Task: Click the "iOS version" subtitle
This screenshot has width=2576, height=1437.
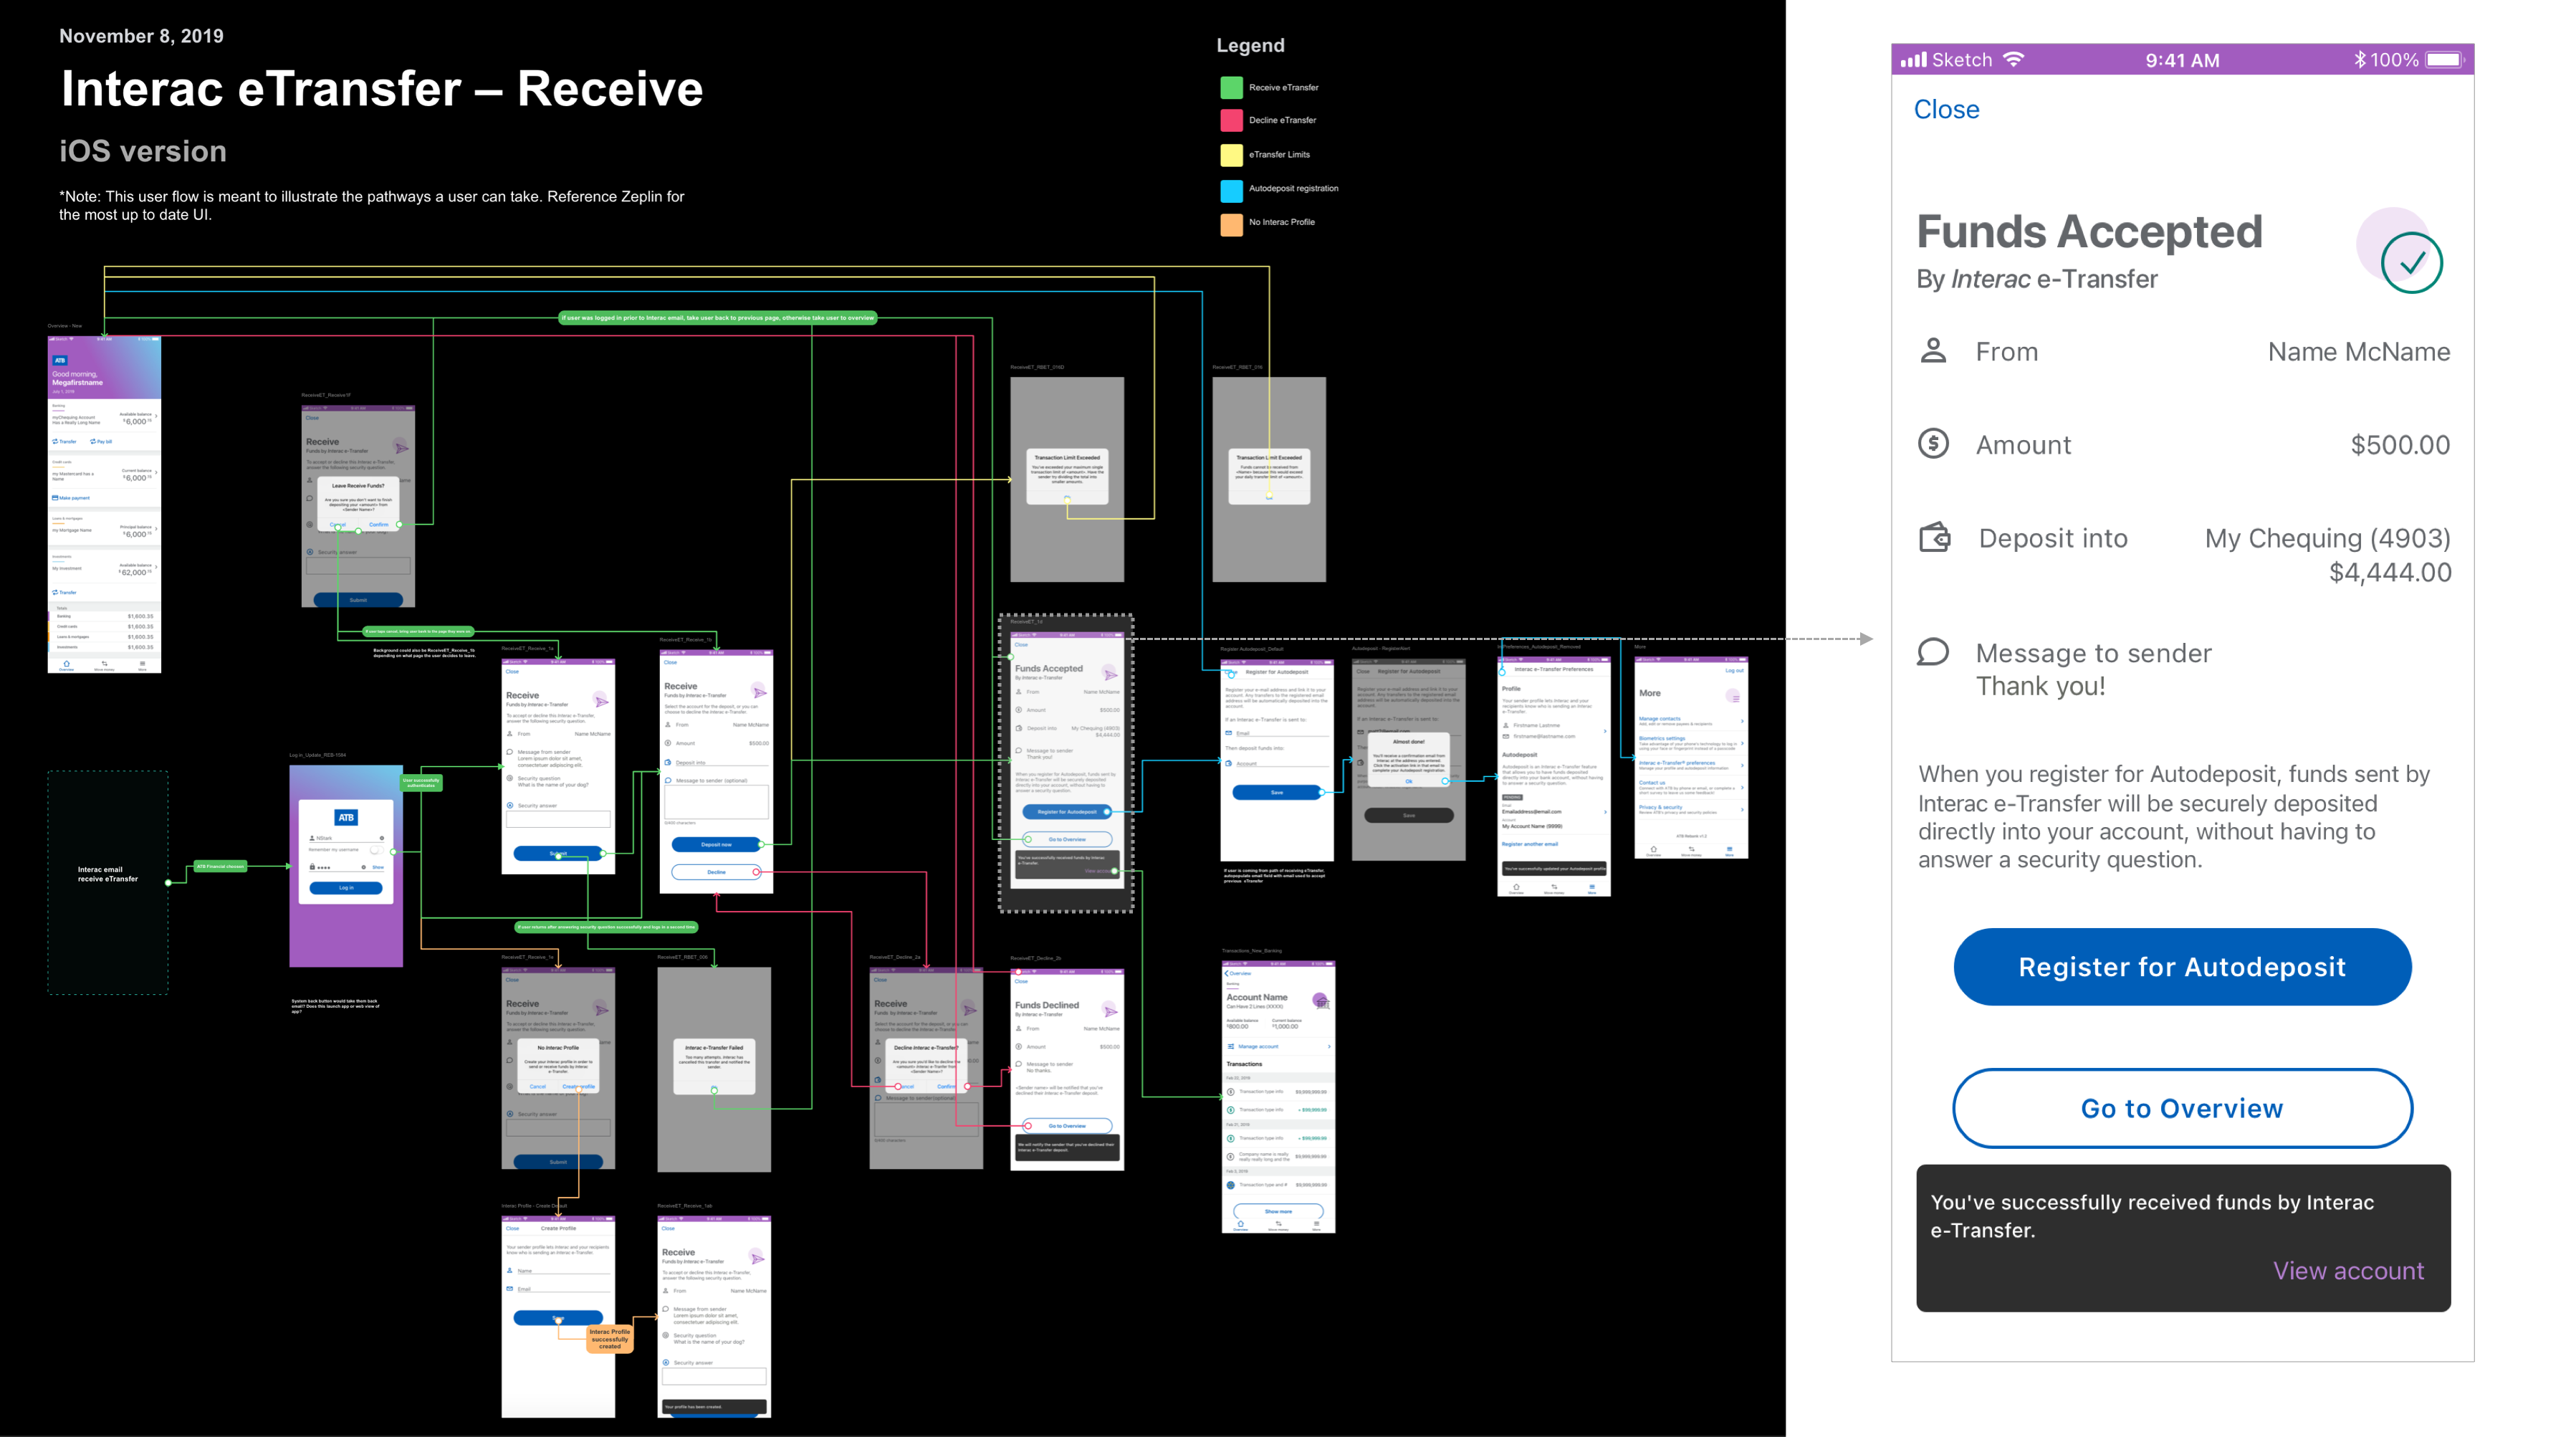Action: pos(143,151)
